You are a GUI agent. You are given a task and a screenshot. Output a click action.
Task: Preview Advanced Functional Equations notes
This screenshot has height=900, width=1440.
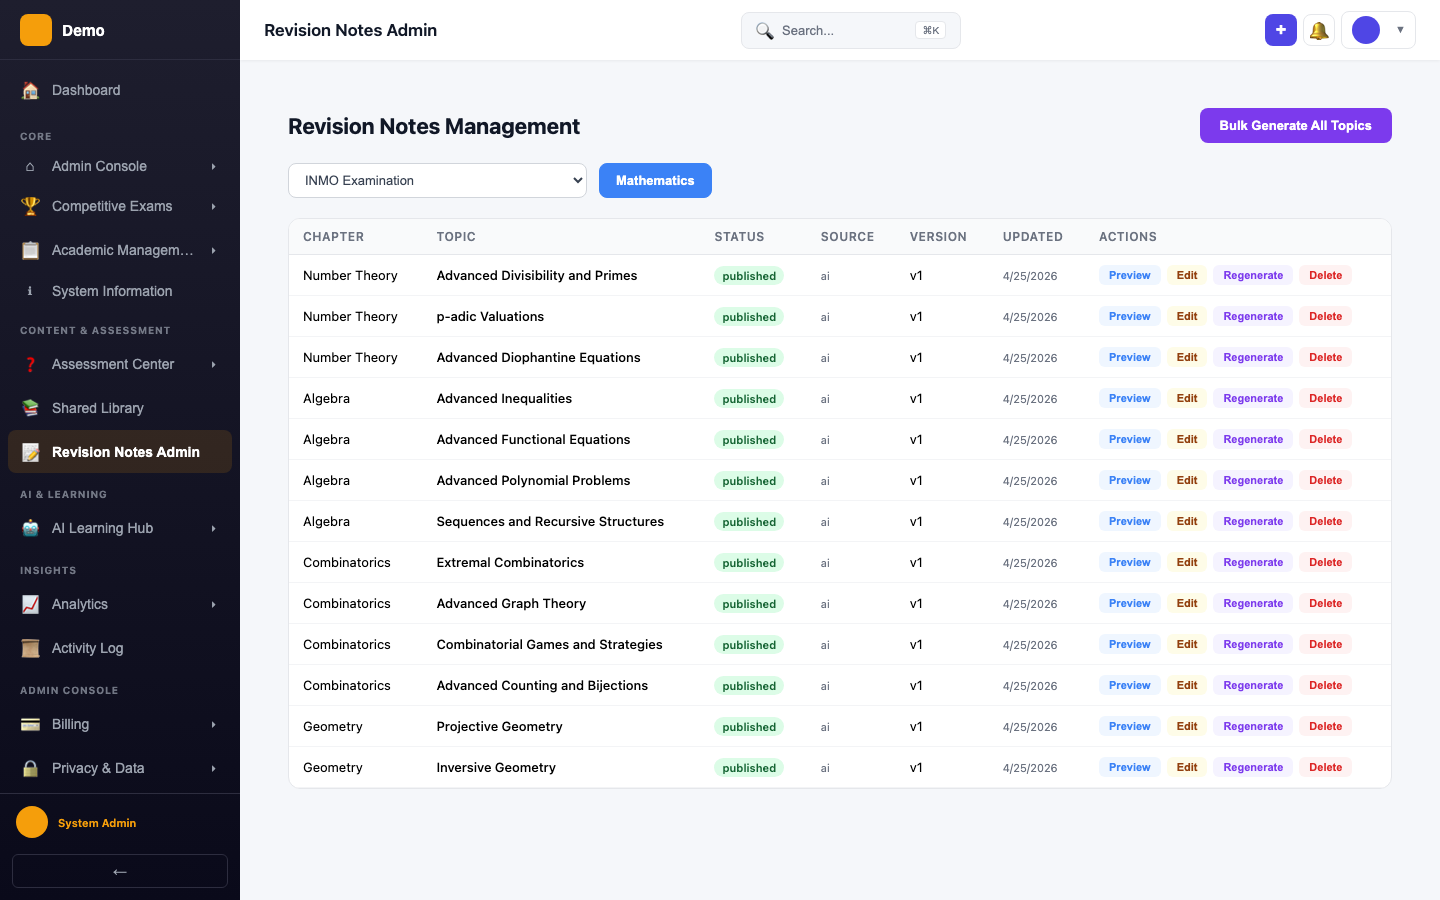(x=1129, y=439)
